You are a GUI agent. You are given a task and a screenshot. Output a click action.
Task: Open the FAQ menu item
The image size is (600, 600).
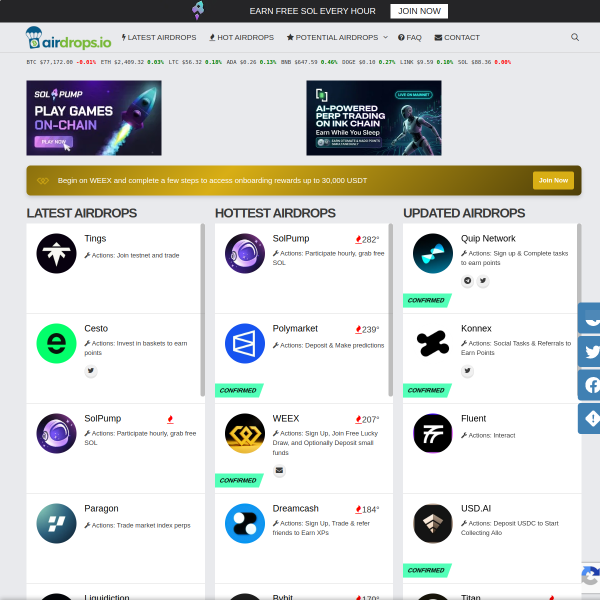coord(409,38)
